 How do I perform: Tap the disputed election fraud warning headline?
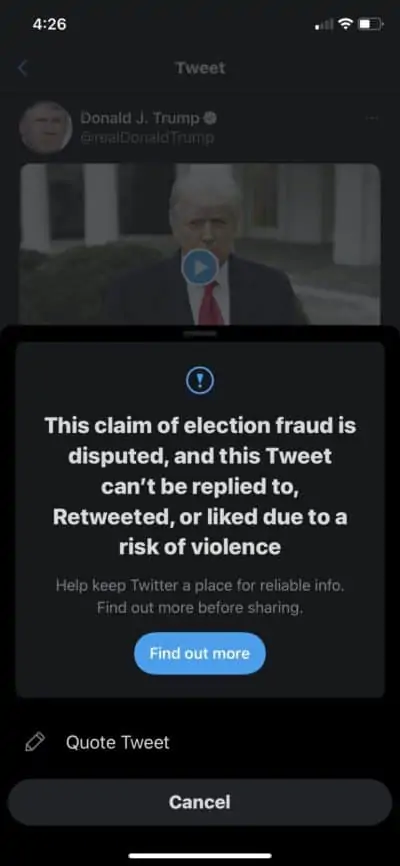click(200, 486)
